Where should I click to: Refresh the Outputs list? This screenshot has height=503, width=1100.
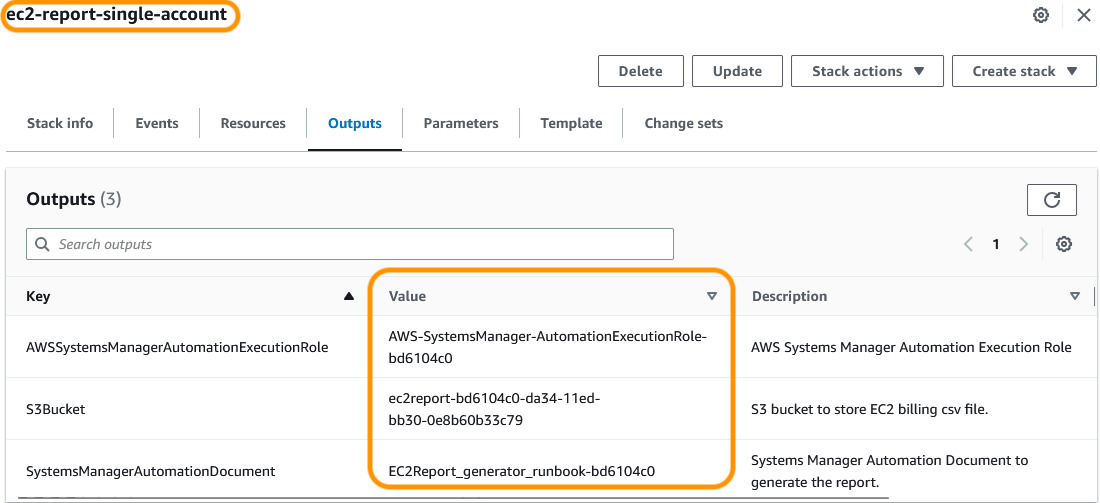(x=1052, y=200)
